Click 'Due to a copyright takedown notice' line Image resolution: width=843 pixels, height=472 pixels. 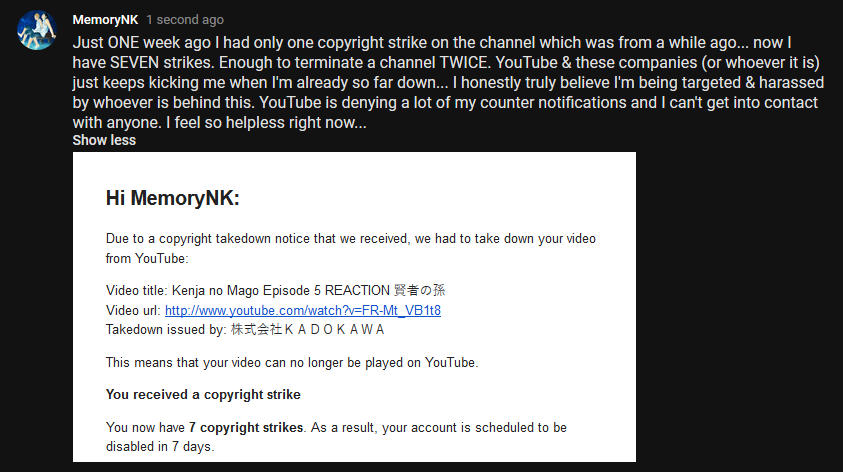[351, 239]
